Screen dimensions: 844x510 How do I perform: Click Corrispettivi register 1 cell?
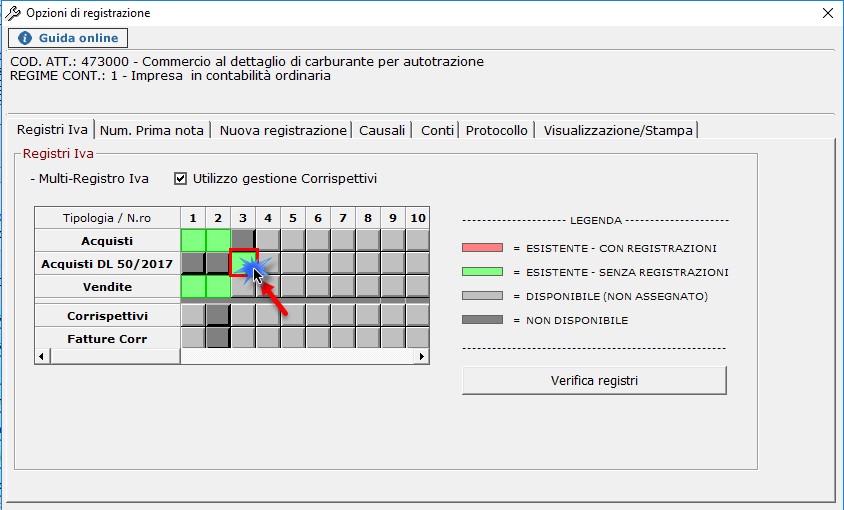(193, 315)
